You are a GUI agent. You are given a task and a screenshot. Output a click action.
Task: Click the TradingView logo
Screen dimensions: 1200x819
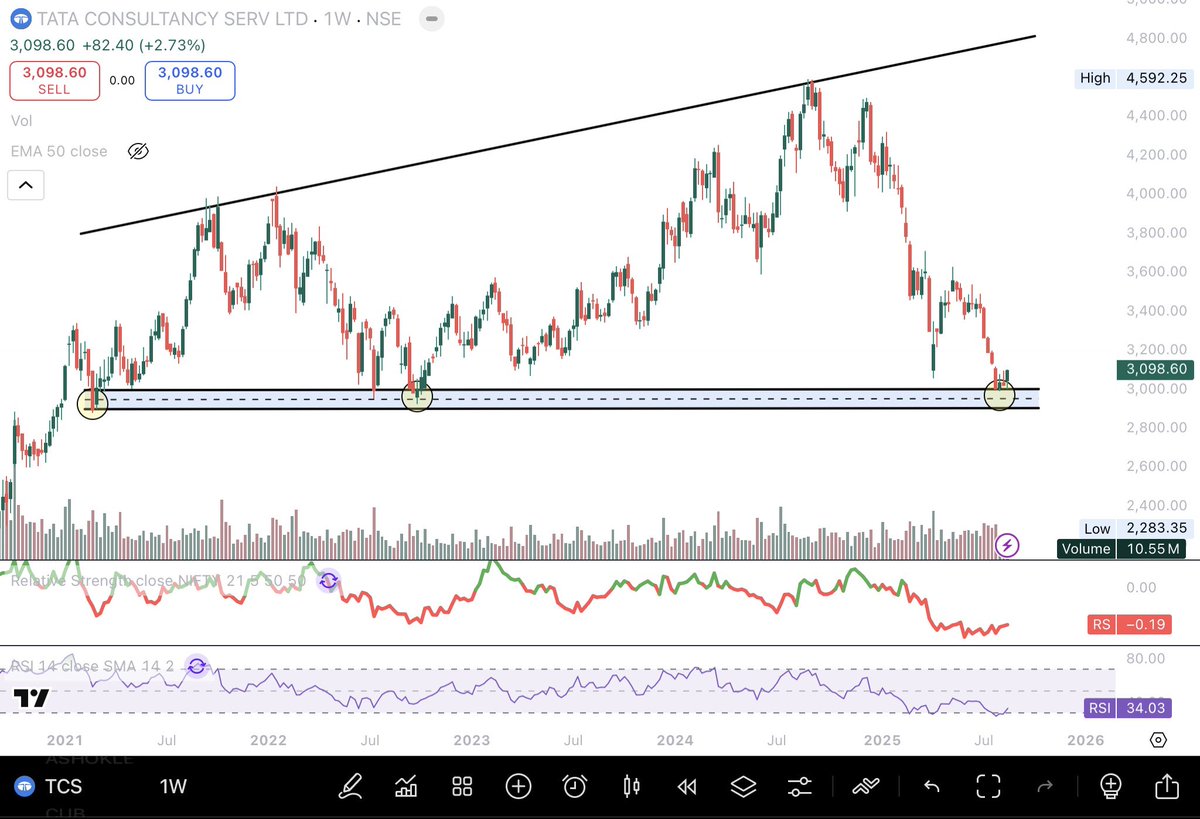(x=31, y=697)
